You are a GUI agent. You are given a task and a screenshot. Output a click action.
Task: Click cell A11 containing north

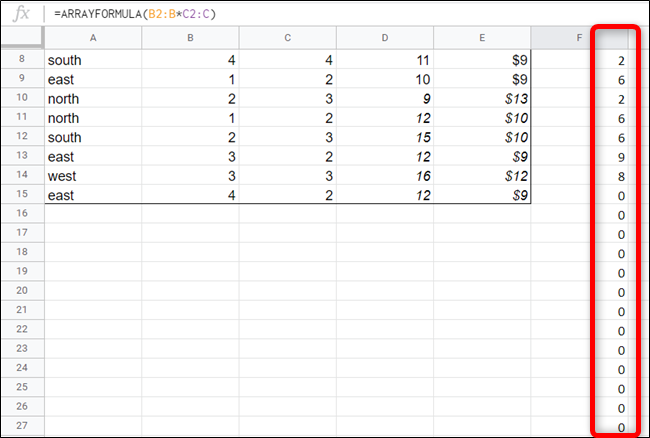[93, 117]
